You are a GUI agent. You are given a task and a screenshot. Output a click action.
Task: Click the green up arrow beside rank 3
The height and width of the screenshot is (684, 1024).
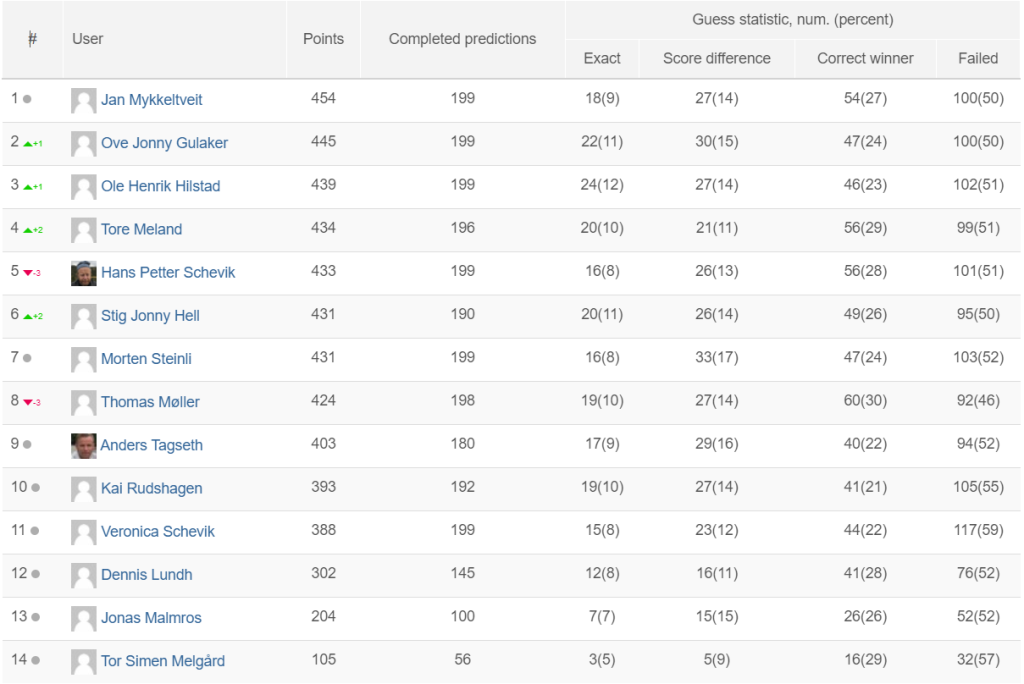click(x=28, y=187)
